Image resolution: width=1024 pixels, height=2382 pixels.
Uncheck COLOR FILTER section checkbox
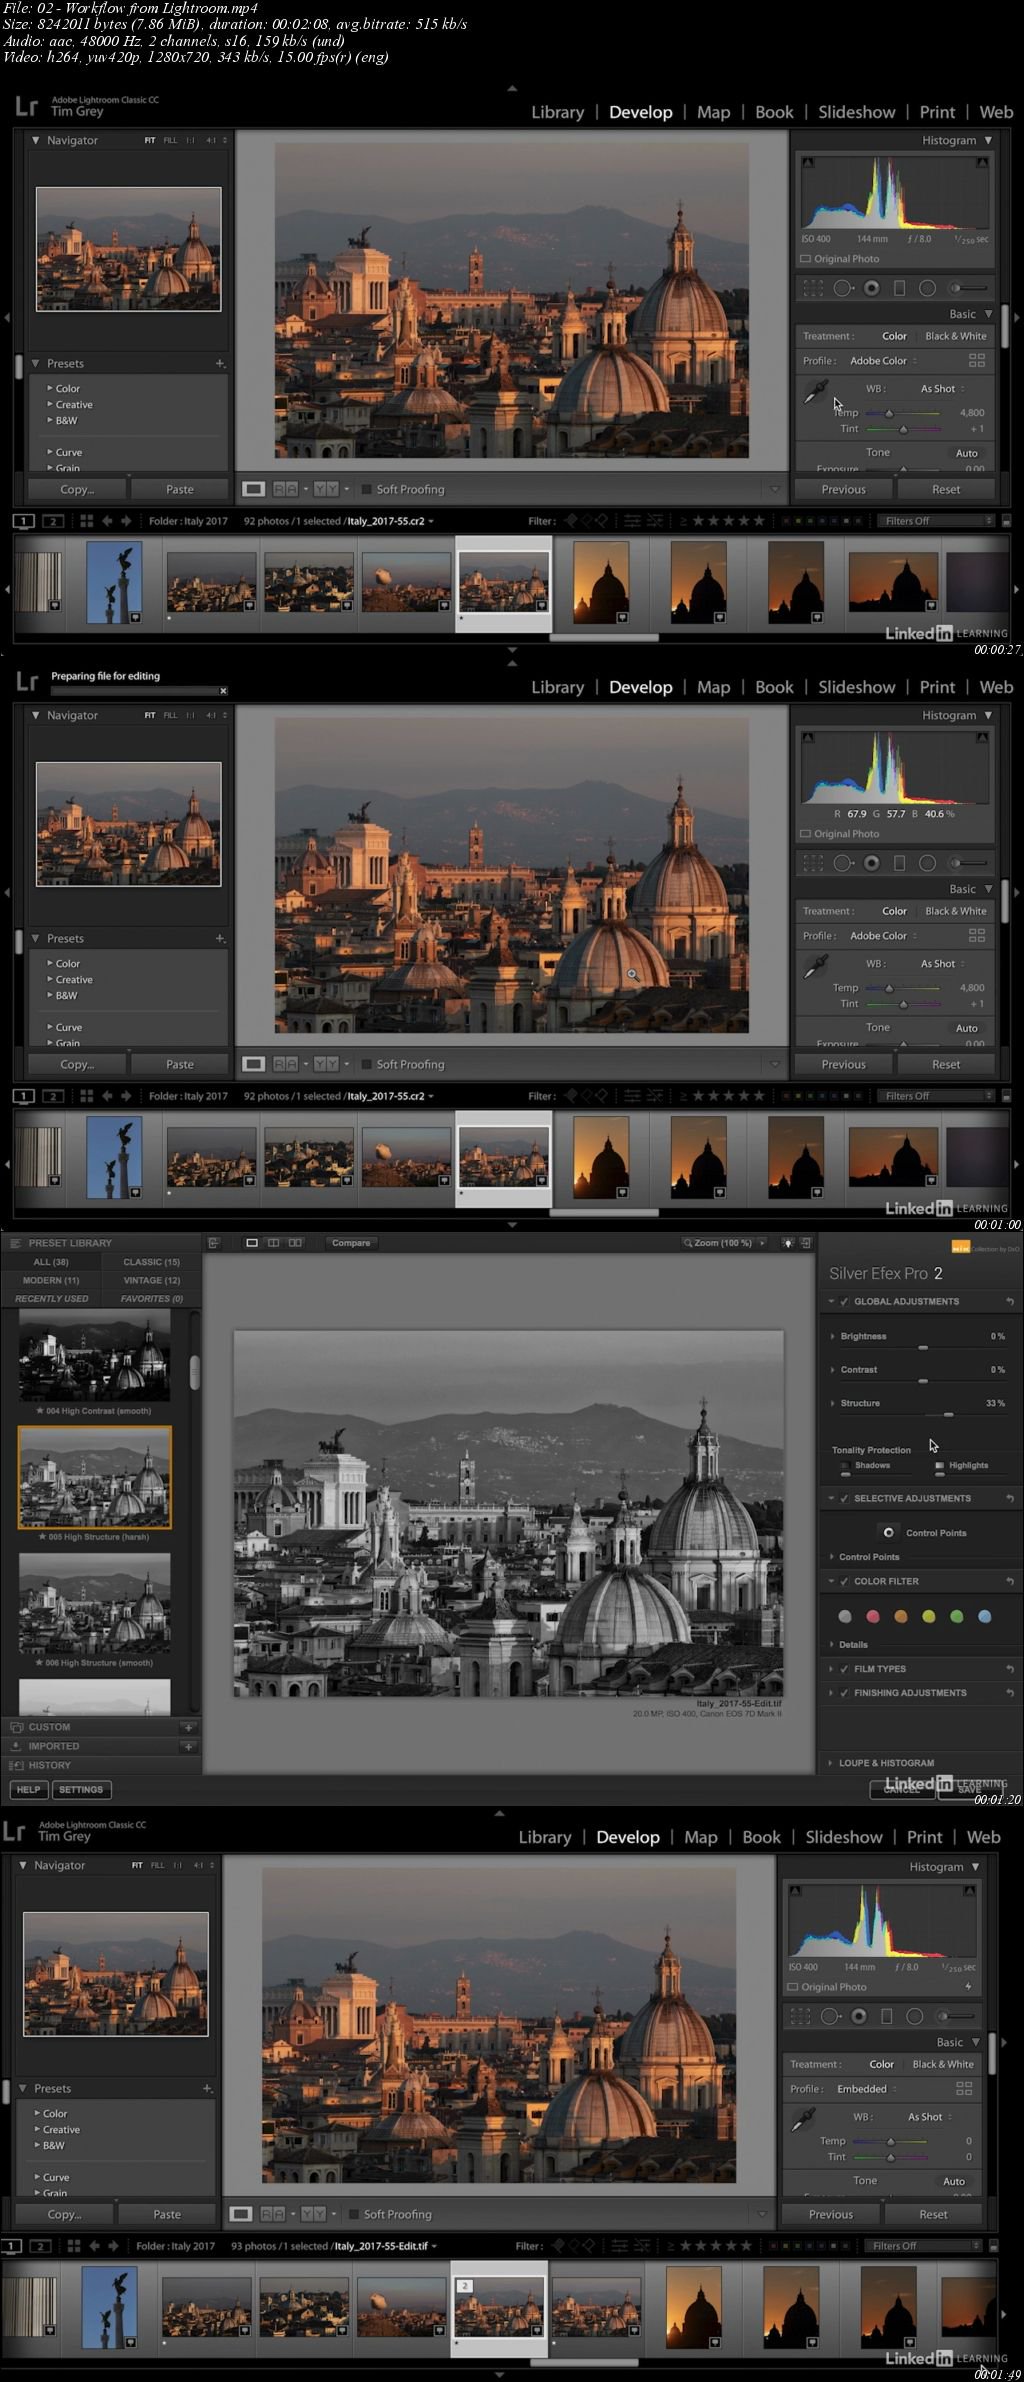pyautogui.click(x=845, y=1581)
